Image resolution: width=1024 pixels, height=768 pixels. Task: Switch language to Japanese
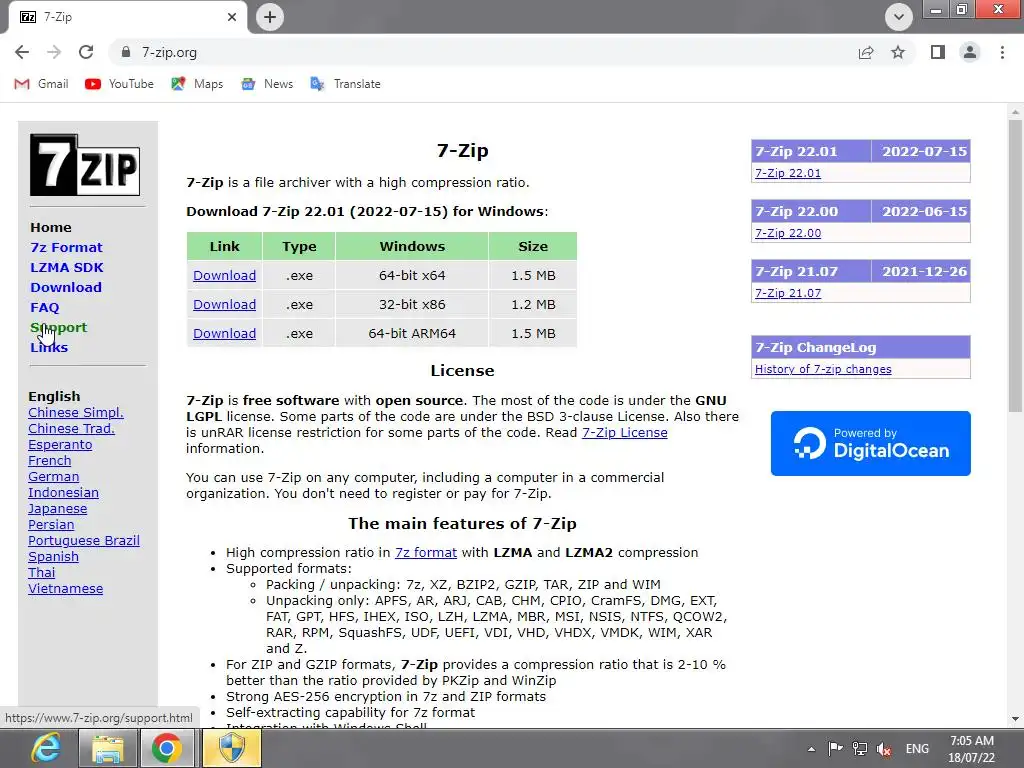57,509
